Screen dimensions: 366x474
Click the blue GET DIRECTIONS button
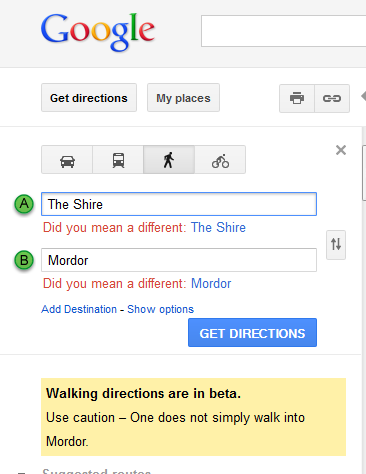point(252,333)
